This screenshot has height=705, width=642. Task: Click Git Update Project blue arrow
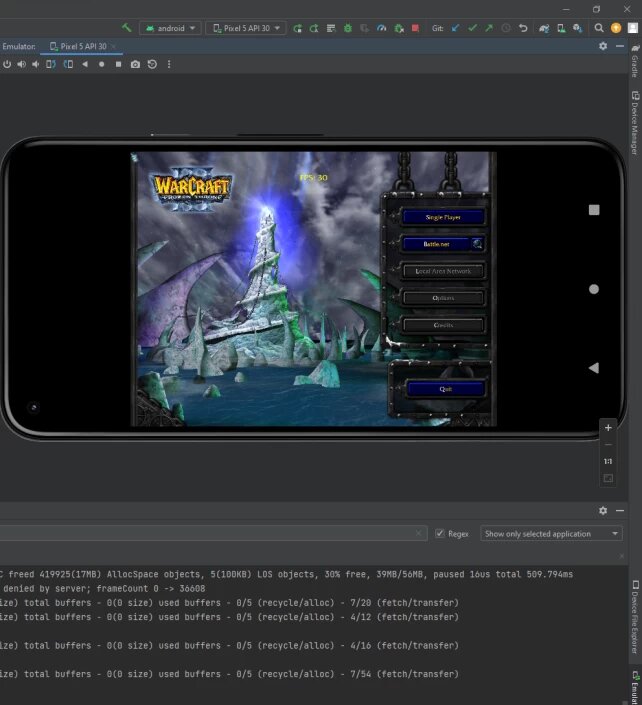[x=455, y=28]
